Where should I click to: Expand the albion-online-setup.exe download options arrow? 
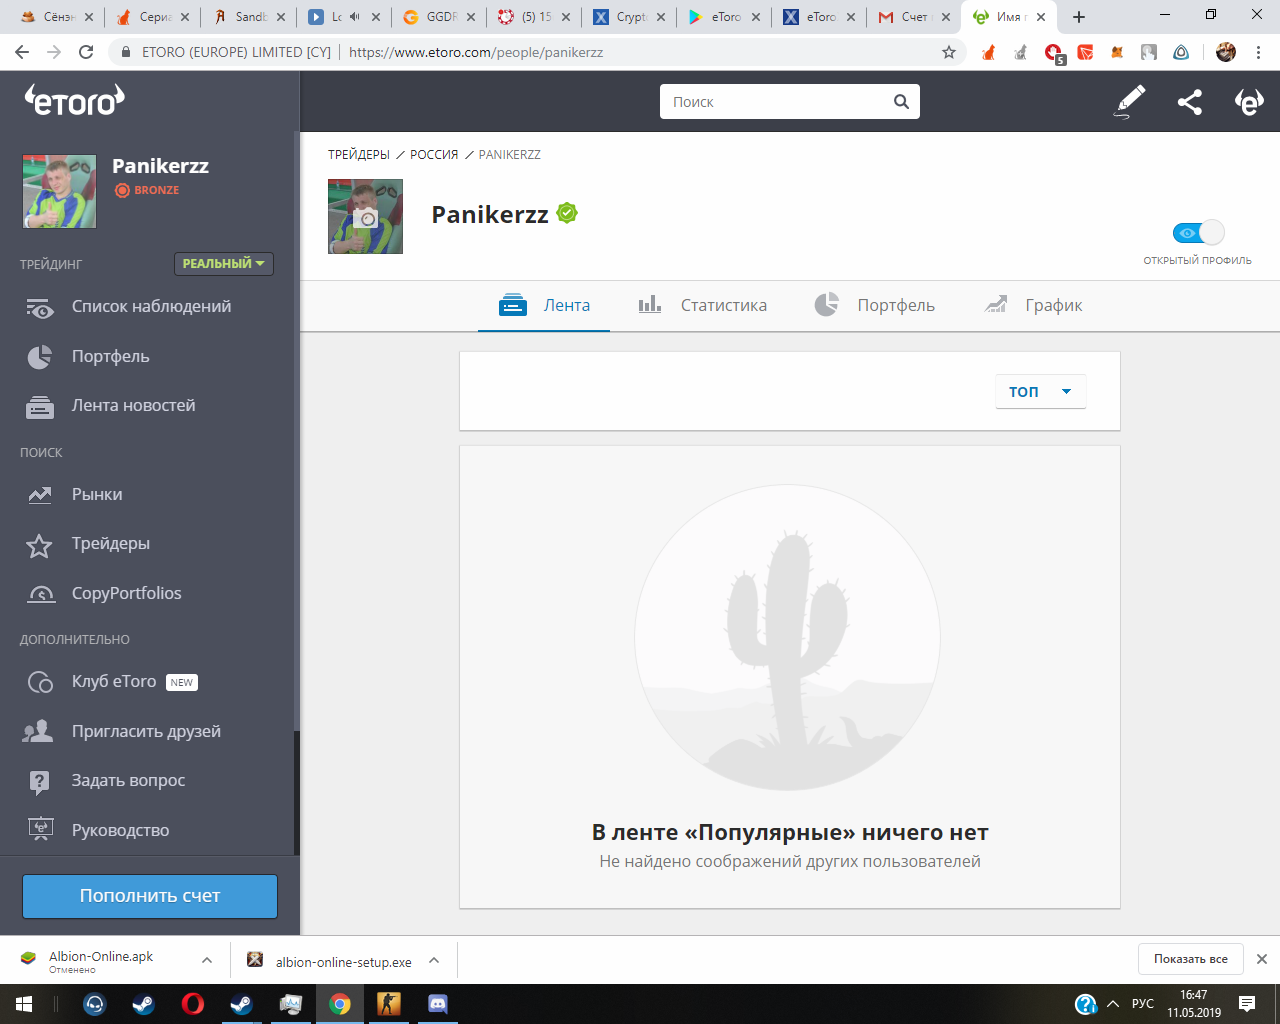pos(434,960)
